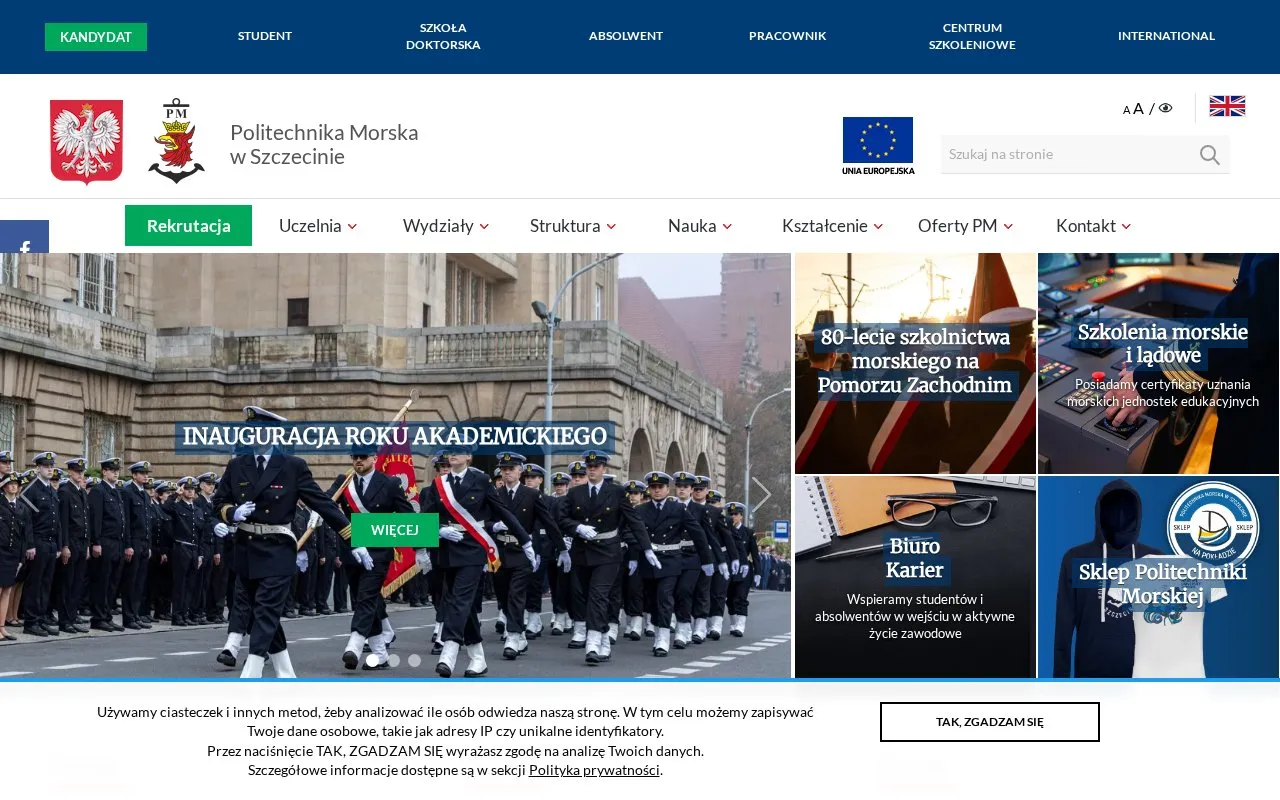Accept cookies with TAK, ZGADZAM SIĘ
The height and width of the screenshot is (800, 1280).
pyautogui.click(x=990, y=722)
